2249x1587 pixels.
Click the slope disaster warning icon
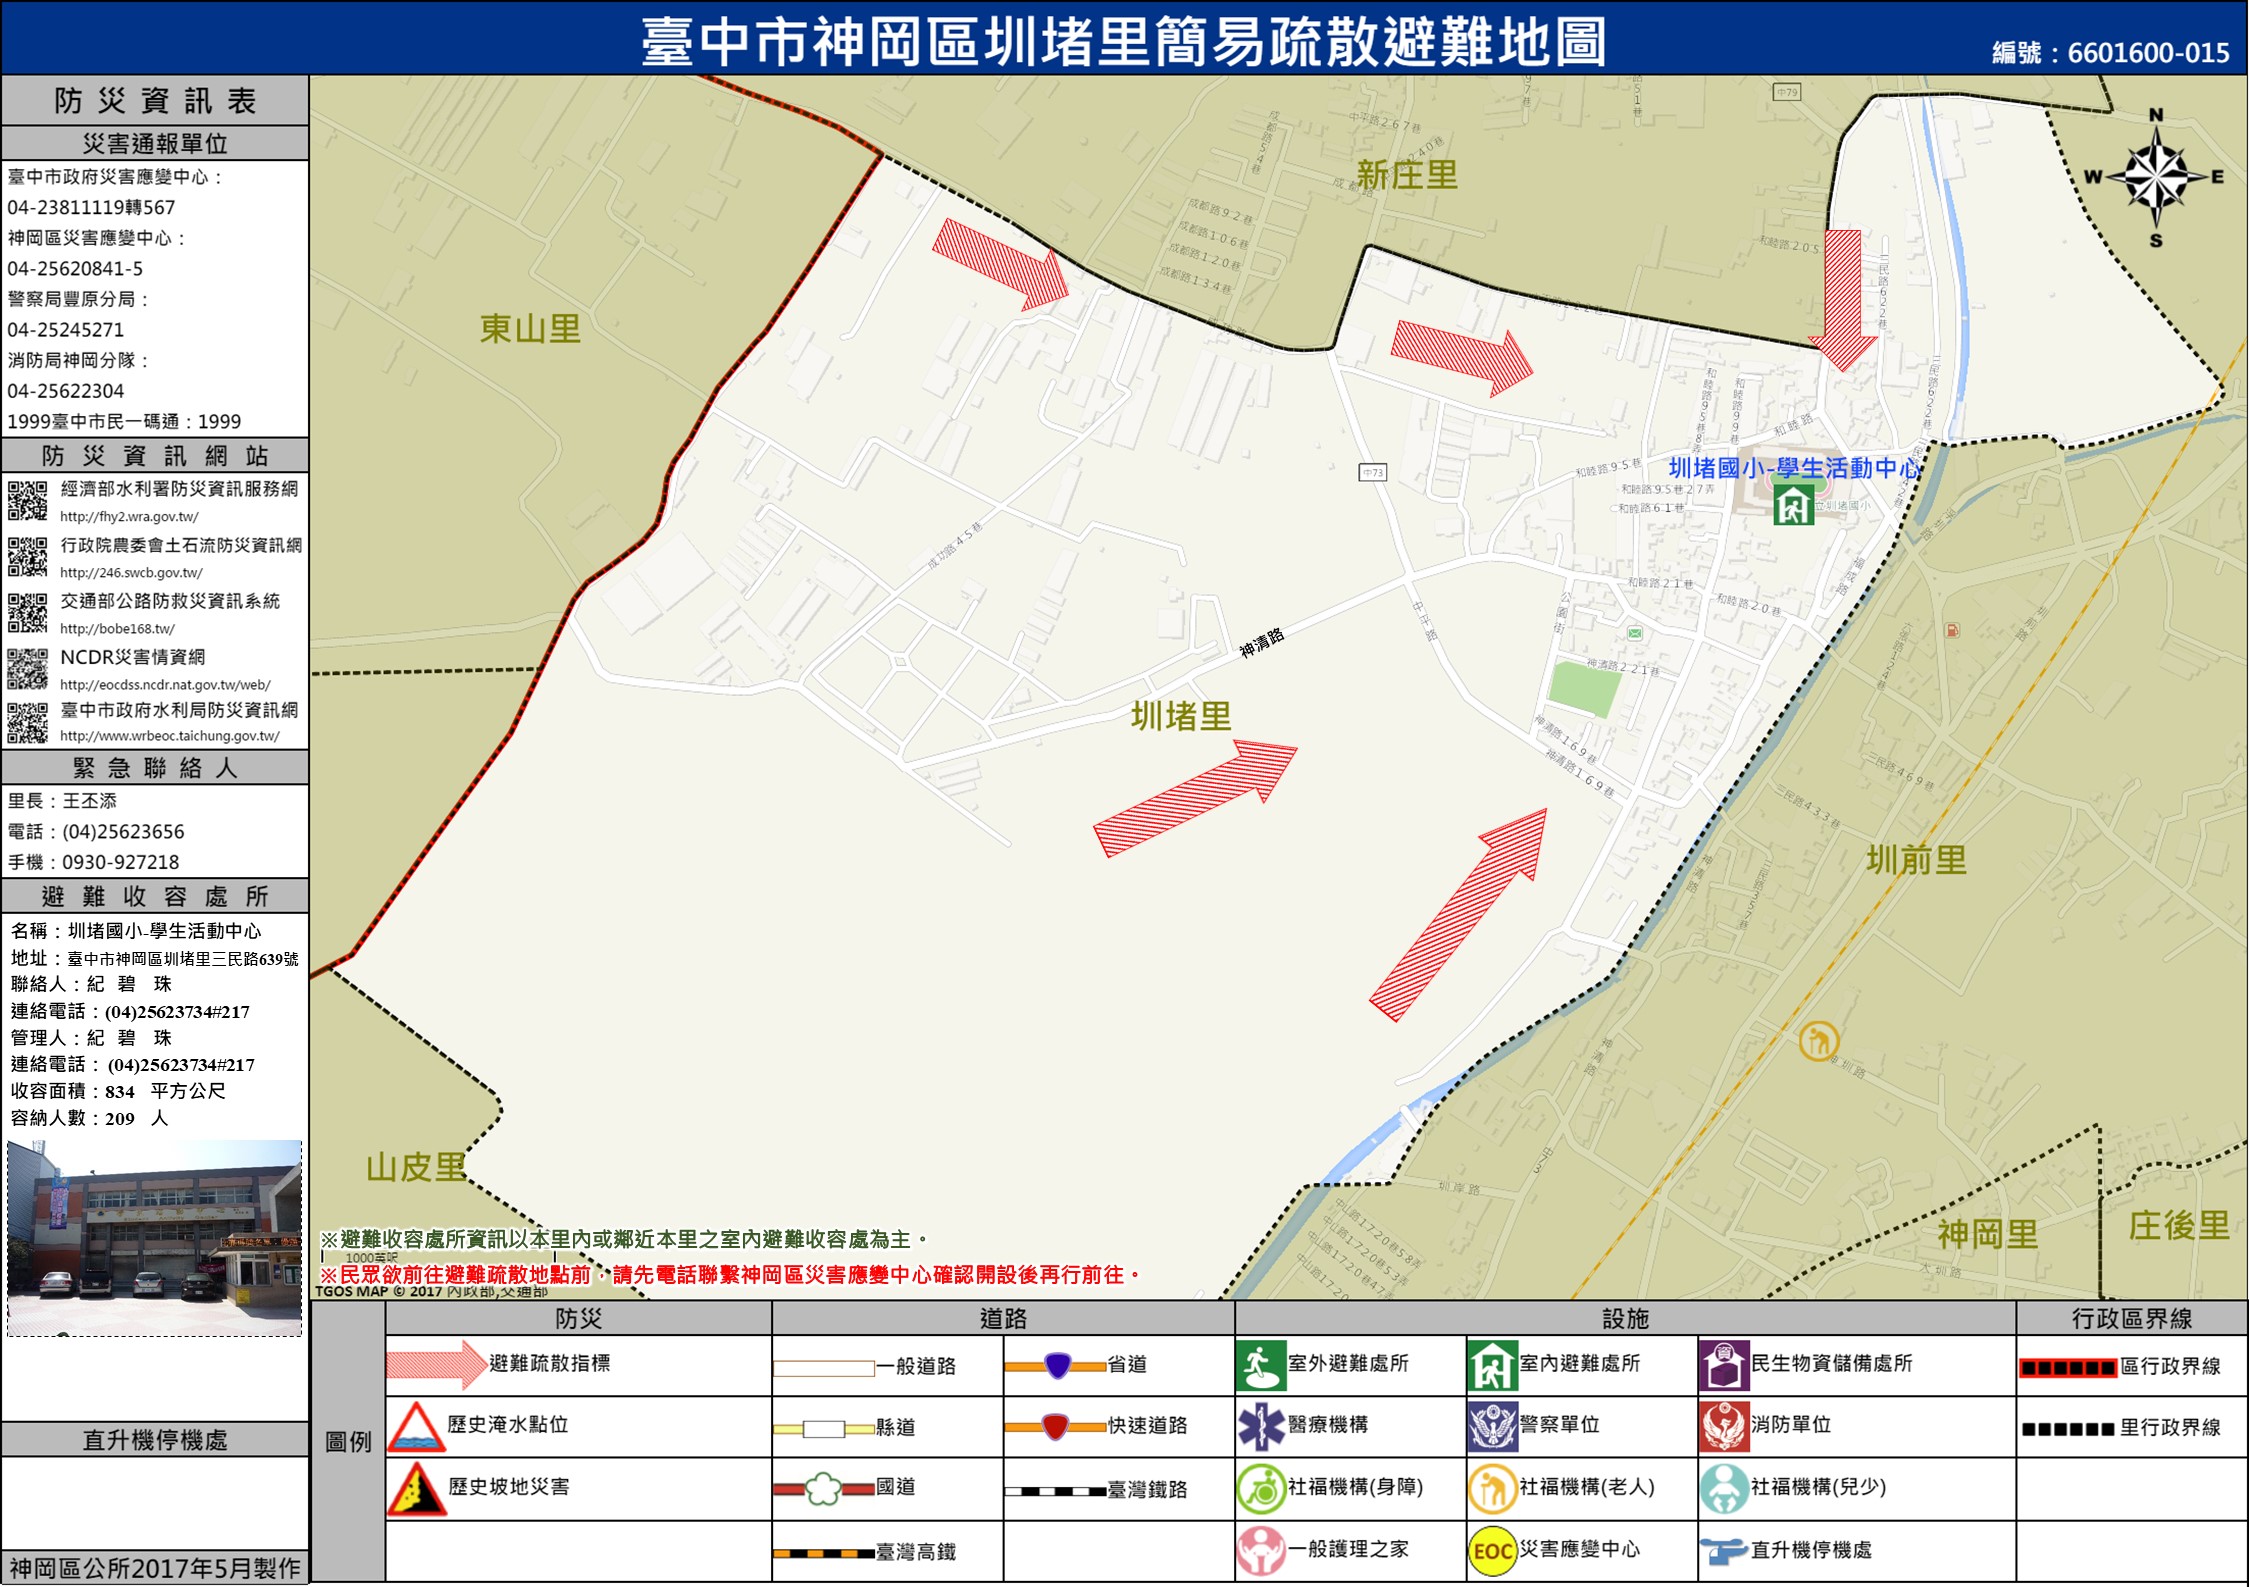click(x=416, y=1489)
